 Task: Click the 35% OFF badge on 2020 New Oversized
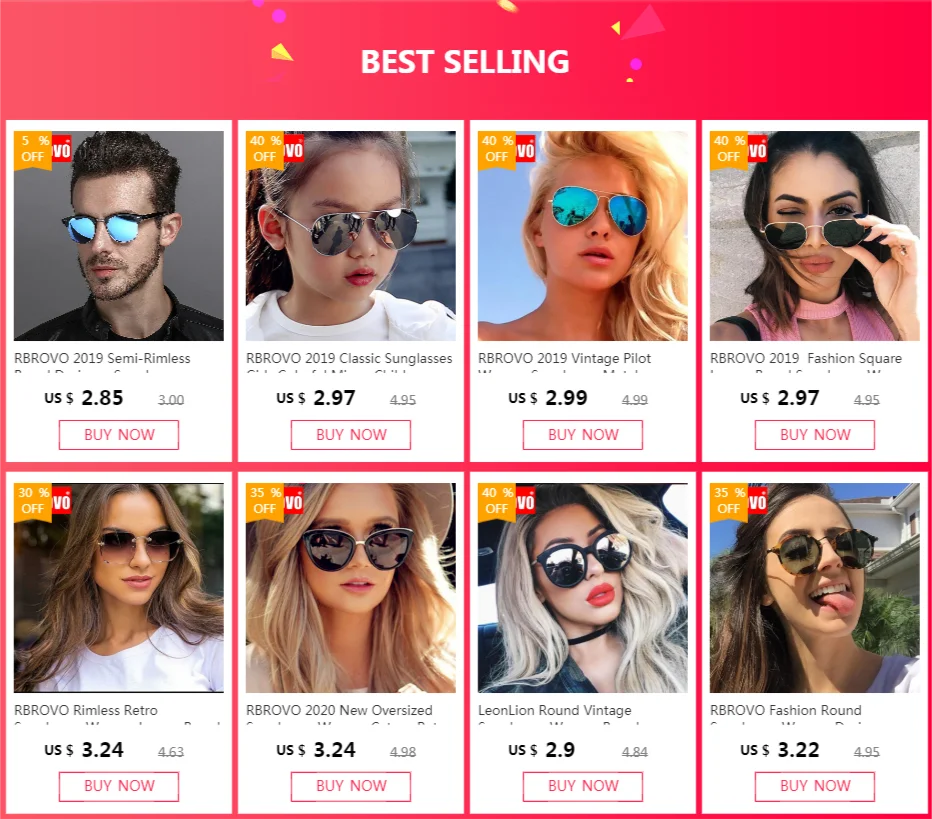click(x=265, y=502)
